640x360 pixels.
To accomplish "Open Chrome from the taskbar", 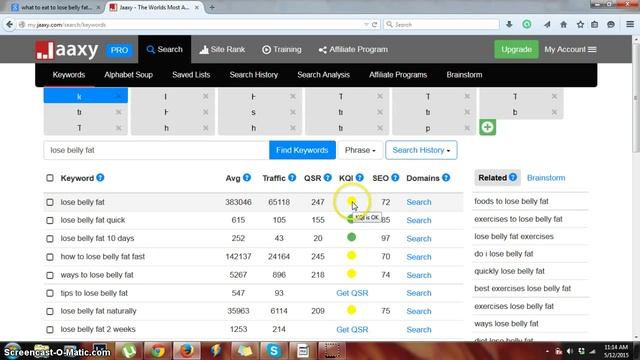I will pyautogui.click(x=158, y=351).
